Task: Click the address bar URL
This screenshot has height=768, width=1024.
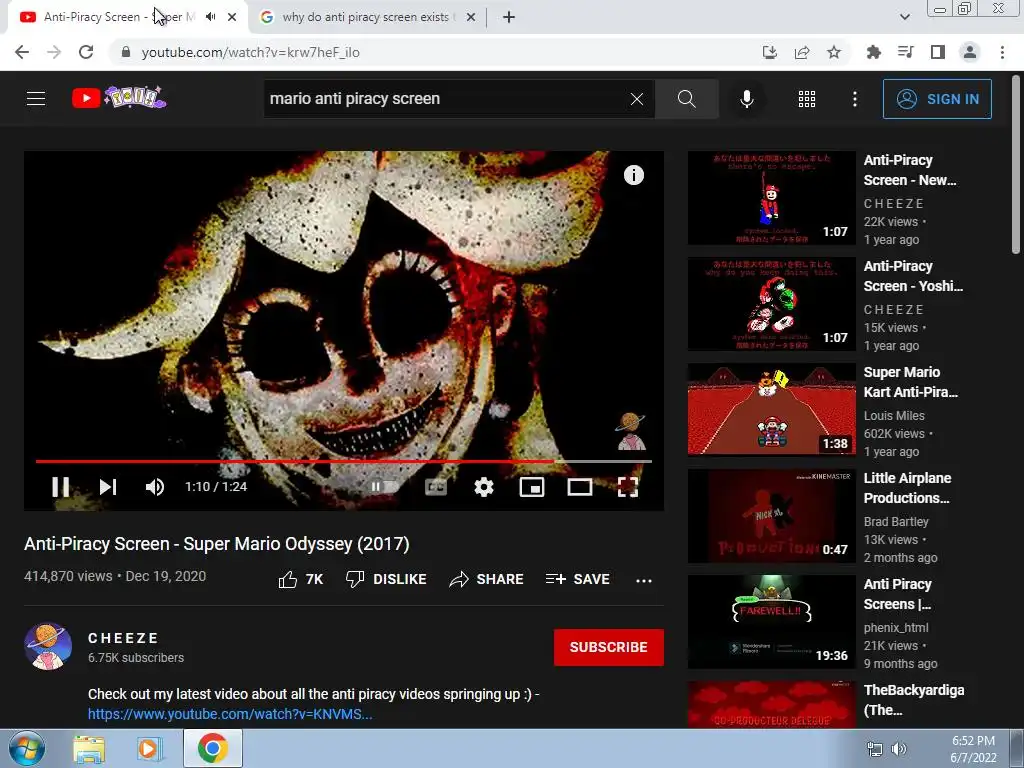Action: (251, 52)
